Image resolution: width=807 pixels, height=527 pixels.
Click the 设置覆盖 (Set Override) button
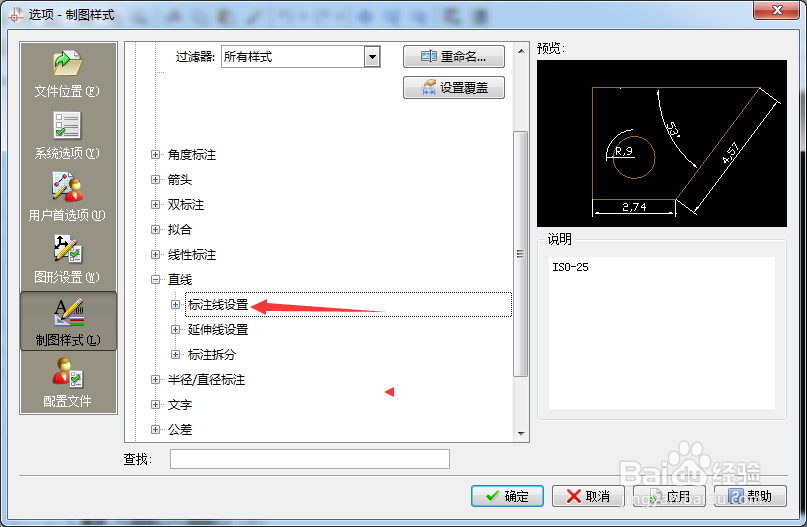click(x=453, y=87)
